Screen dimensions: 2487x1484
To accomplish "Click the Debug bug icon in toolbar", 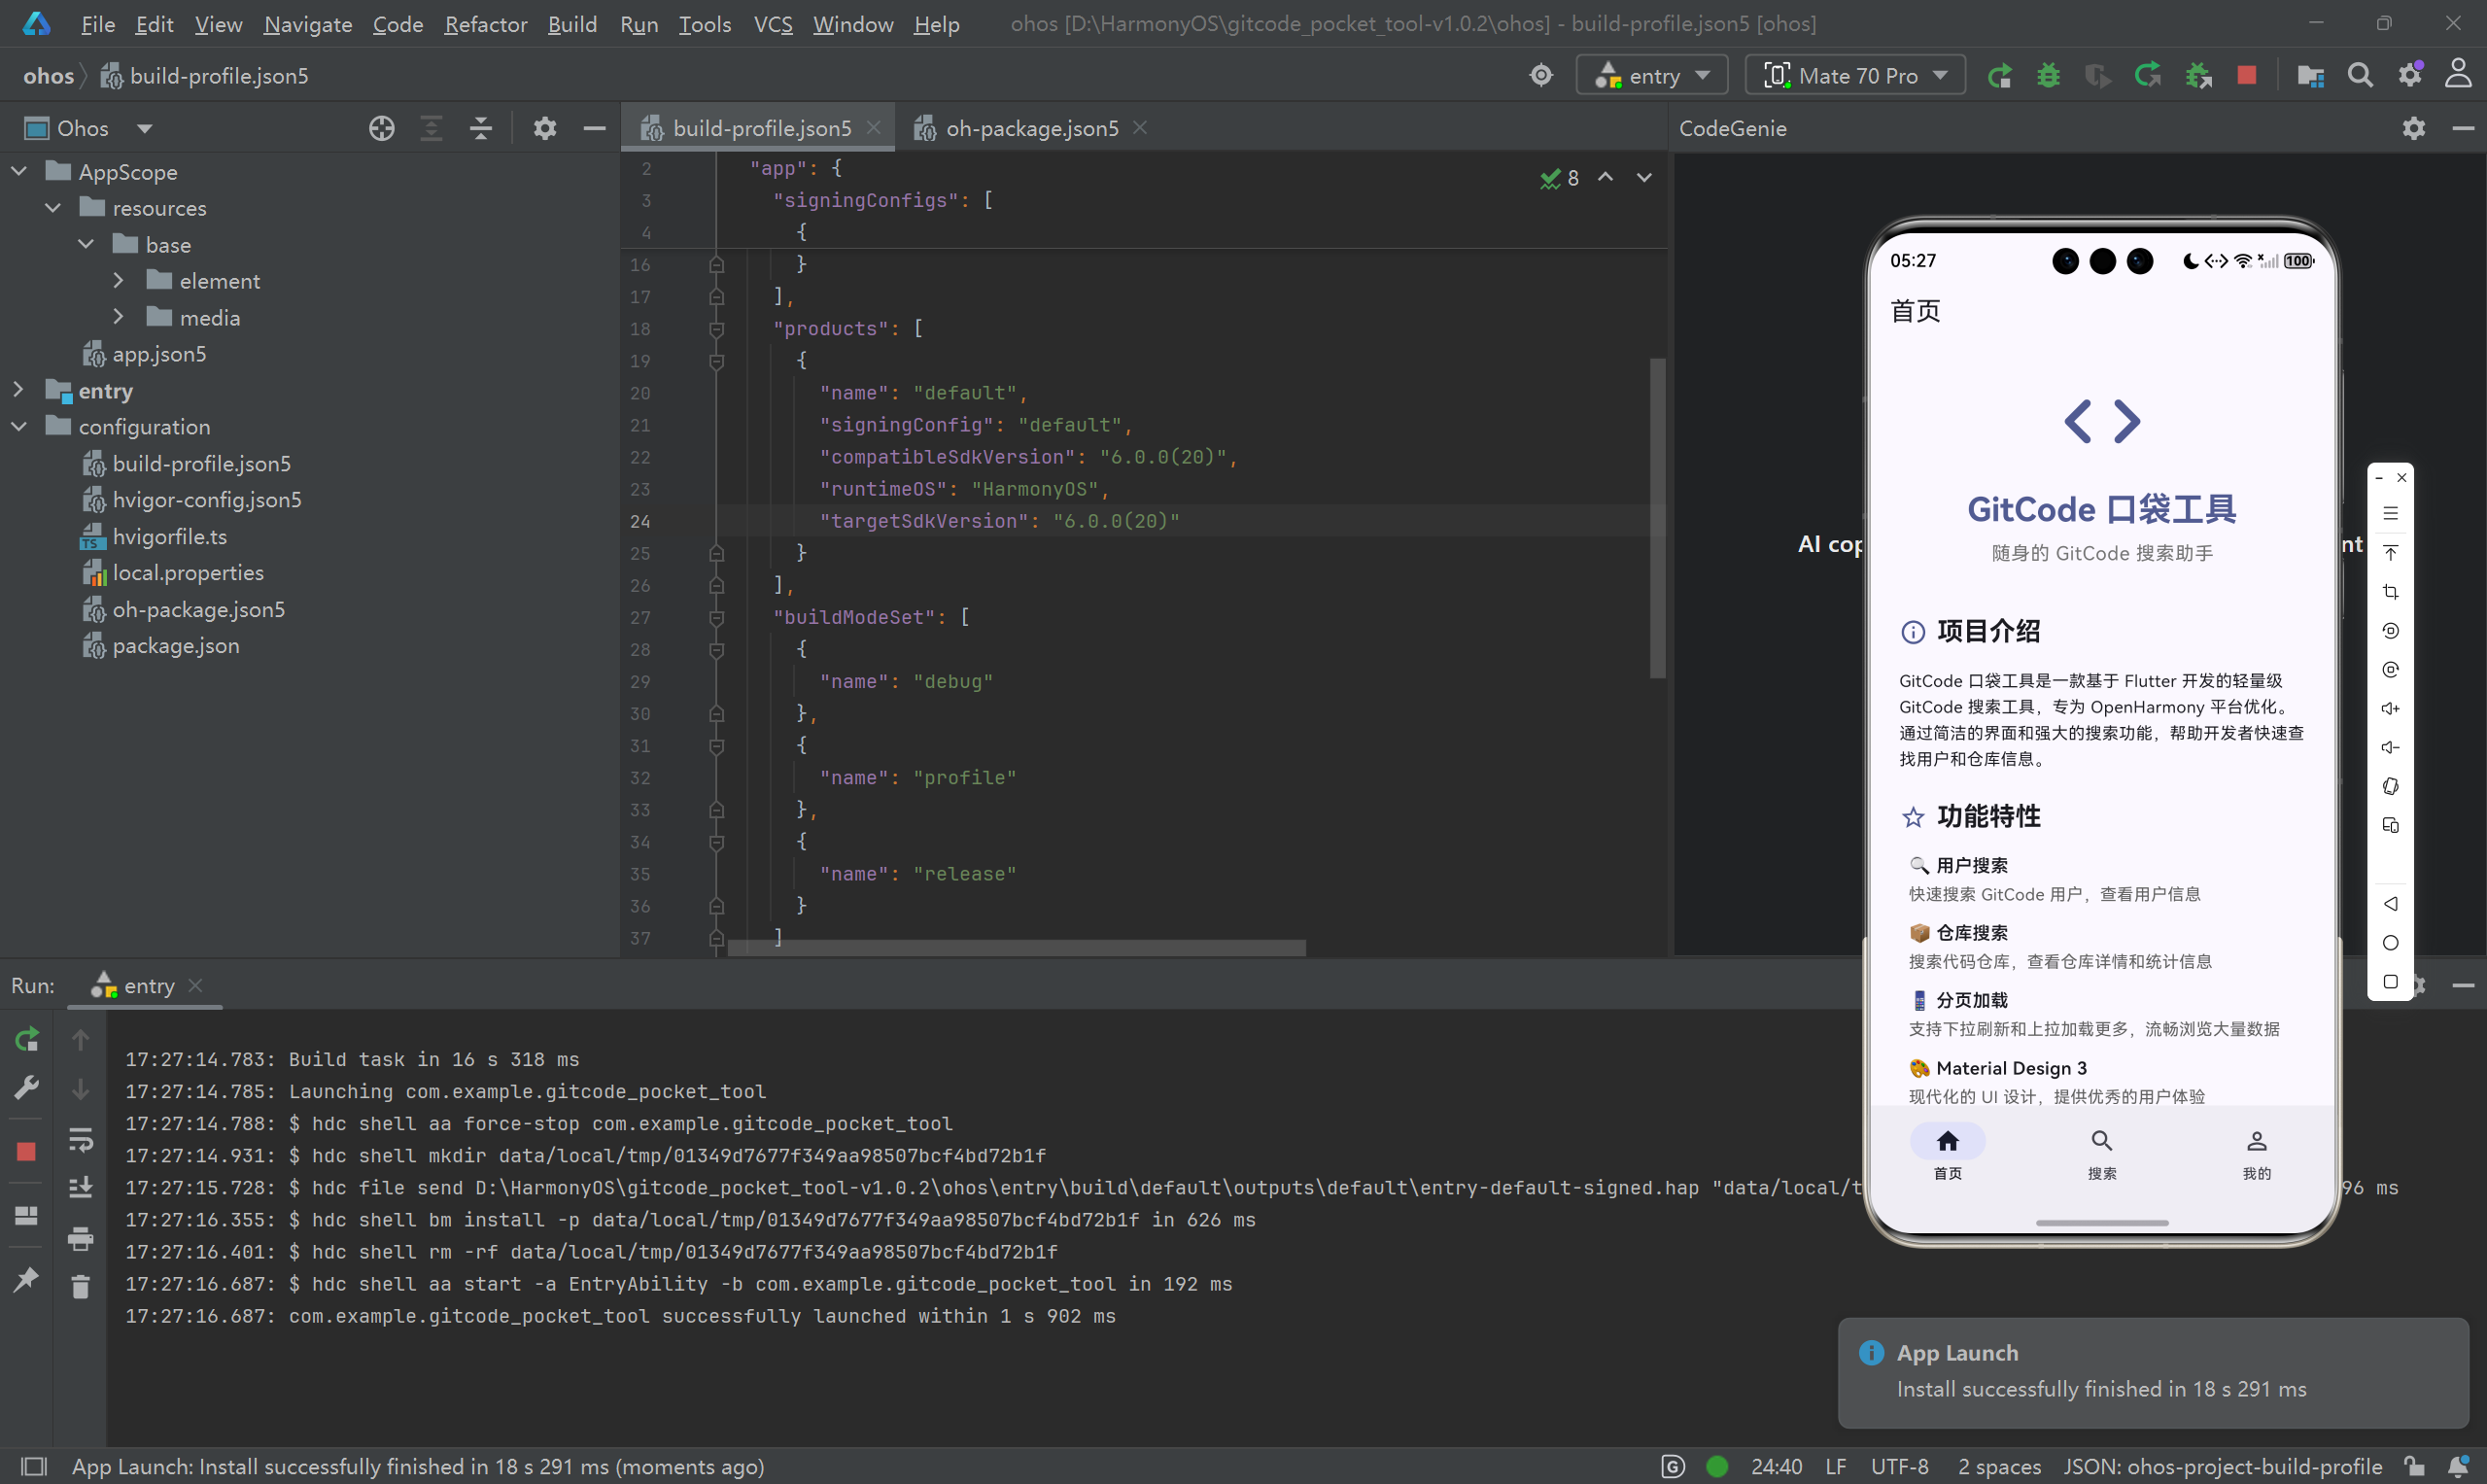I will (x=2048, y=76).
